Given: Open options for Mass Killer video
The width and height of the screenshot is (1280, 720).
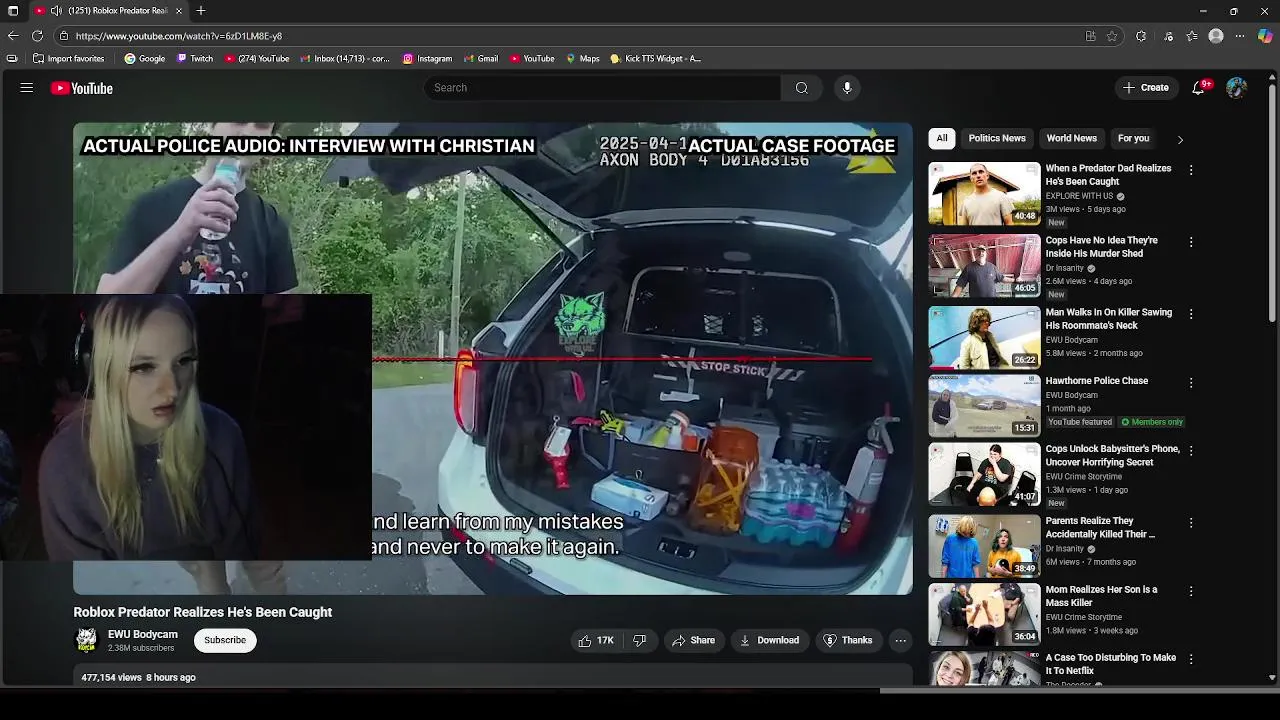Looking at the screenshot, I should point(1191,592).
